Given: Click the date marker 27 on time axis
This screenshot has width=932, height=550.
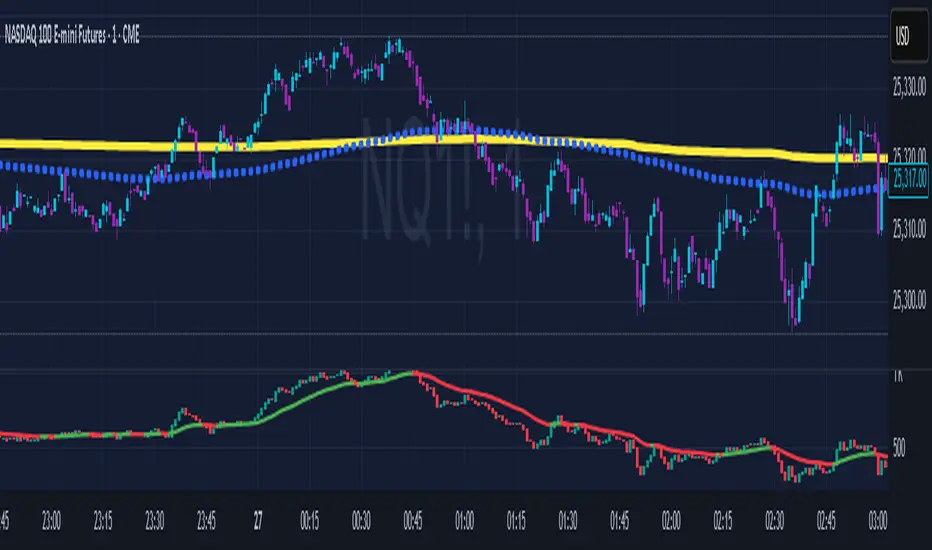Looking at the screenshot, I should click(x=258, y=521).
